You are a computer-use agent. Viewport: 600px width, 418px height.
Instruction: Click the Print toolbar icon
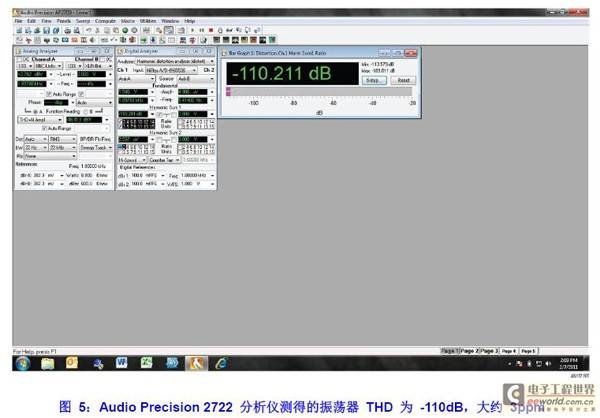[67, 30]
